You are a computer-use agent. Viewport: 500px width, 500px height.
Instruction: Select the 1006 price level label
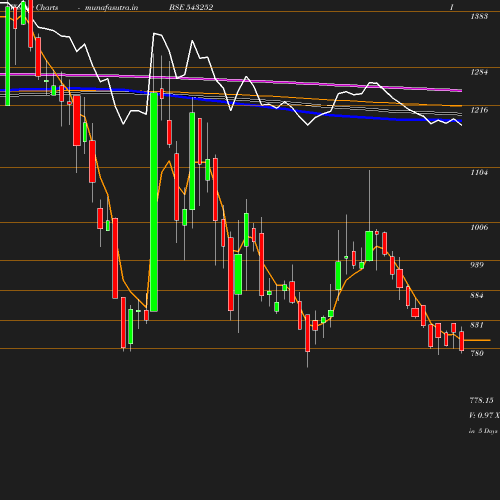point(479,227)
